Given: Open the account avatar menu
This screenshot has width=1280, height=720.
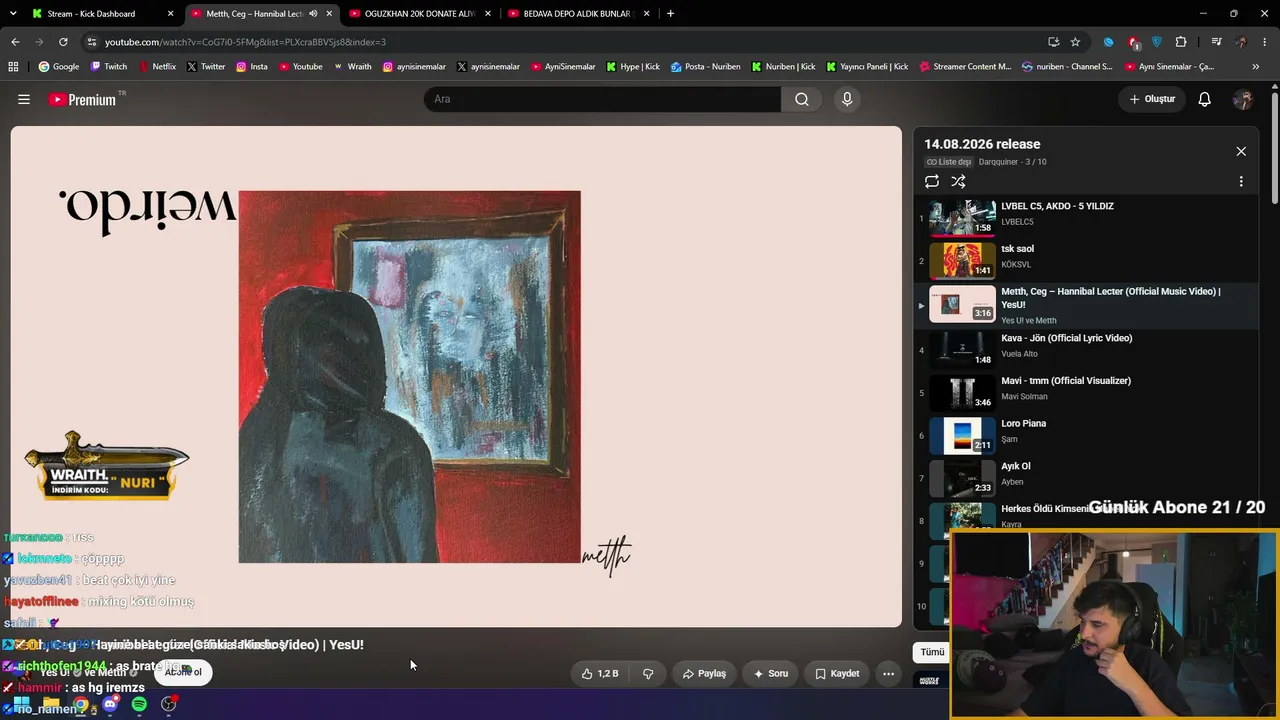Looking at the screenshot, I should click(x=1243, y=99).
